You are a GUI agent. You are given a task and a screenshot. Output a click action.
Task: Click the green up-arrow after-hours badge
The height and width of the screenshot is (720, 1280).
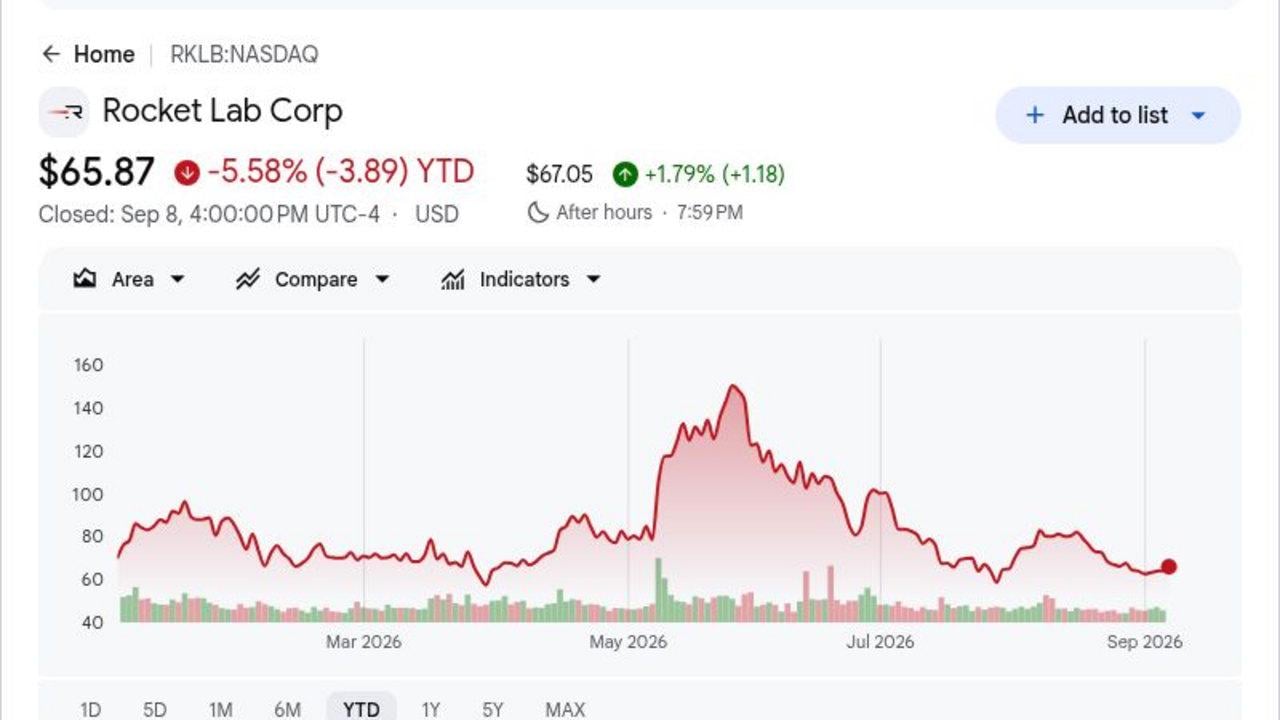point(625,174)
